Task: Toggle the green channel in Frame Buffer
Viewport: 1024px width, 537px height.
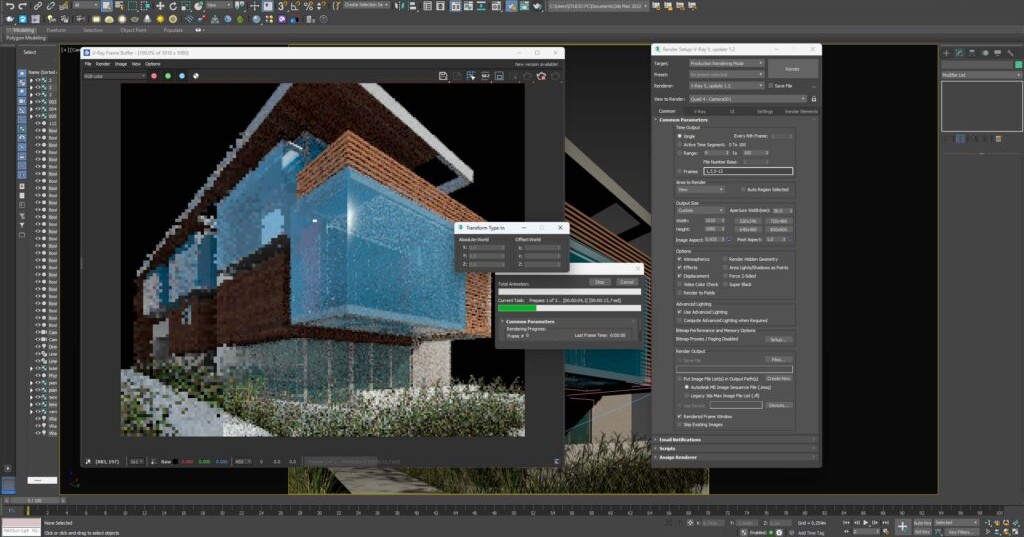Action: tap(168, 76)
